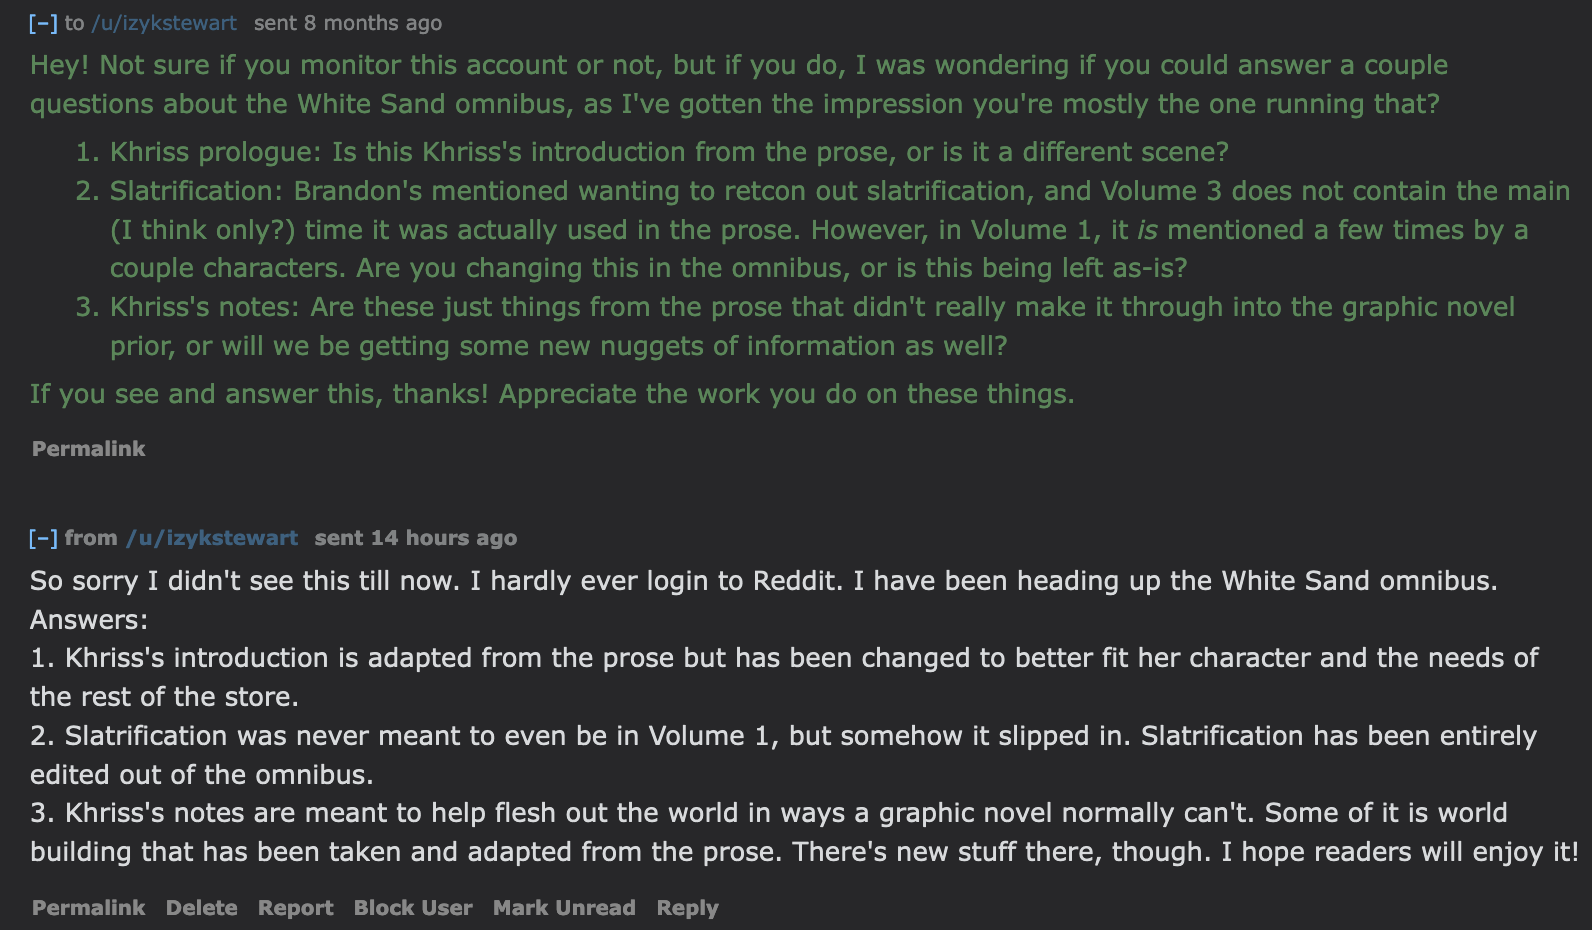This screenshot has height=930, width=1592.
Task: Collapse the message sent 8 months ago
Action: click(43, 23)
